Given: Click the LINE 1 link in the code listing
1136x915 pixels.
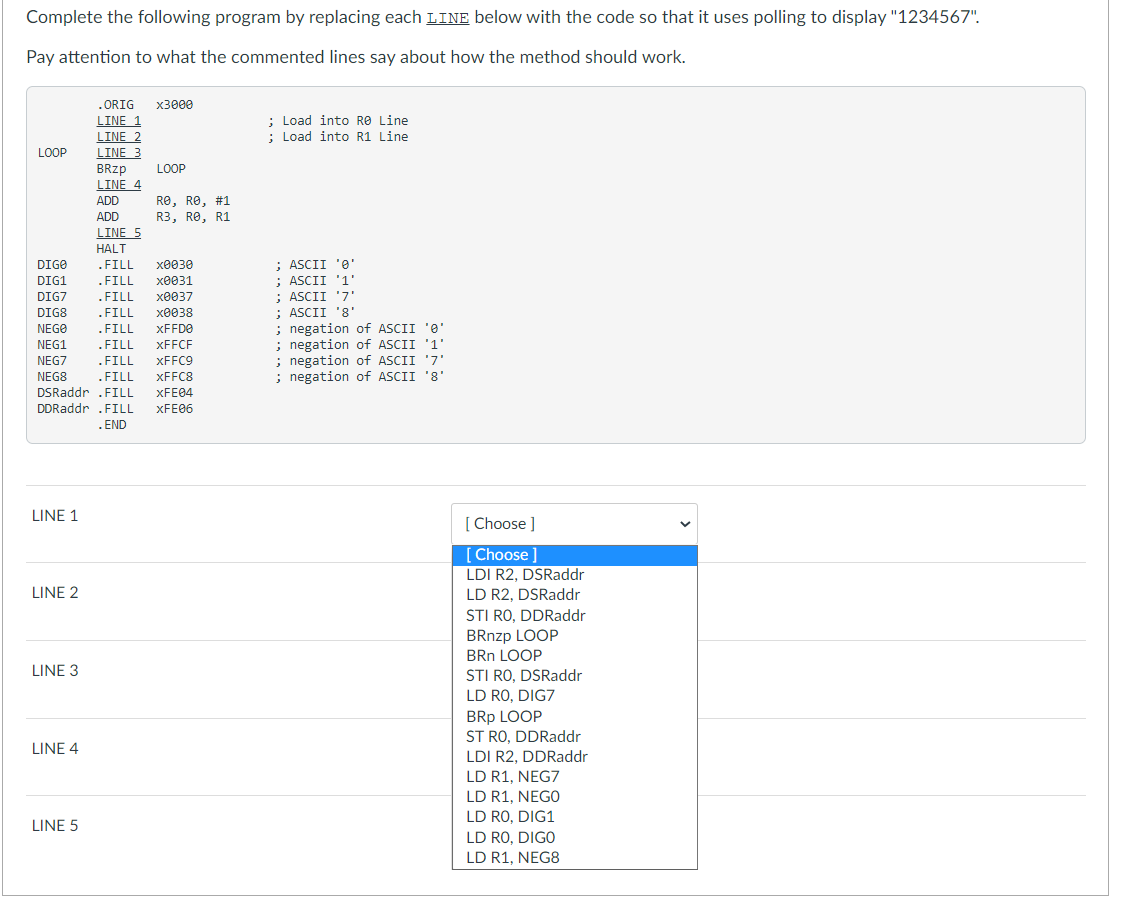Looking at the screenshot, I should pyautogui.click(x=118, y=120).
